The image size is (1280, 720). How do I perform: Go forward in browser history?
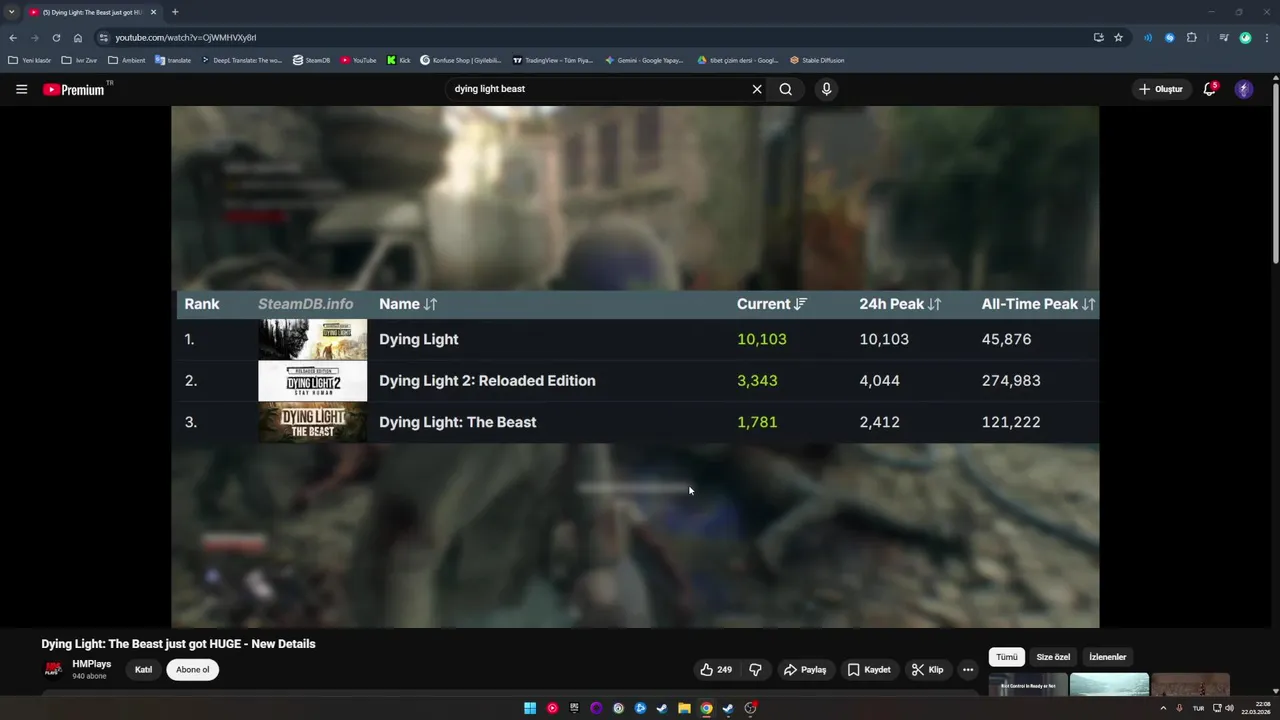point(35,37)
